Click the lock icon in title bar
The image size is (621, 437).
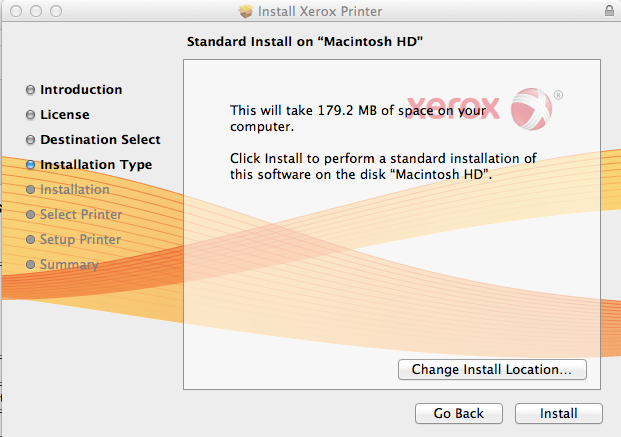point(609,11)
